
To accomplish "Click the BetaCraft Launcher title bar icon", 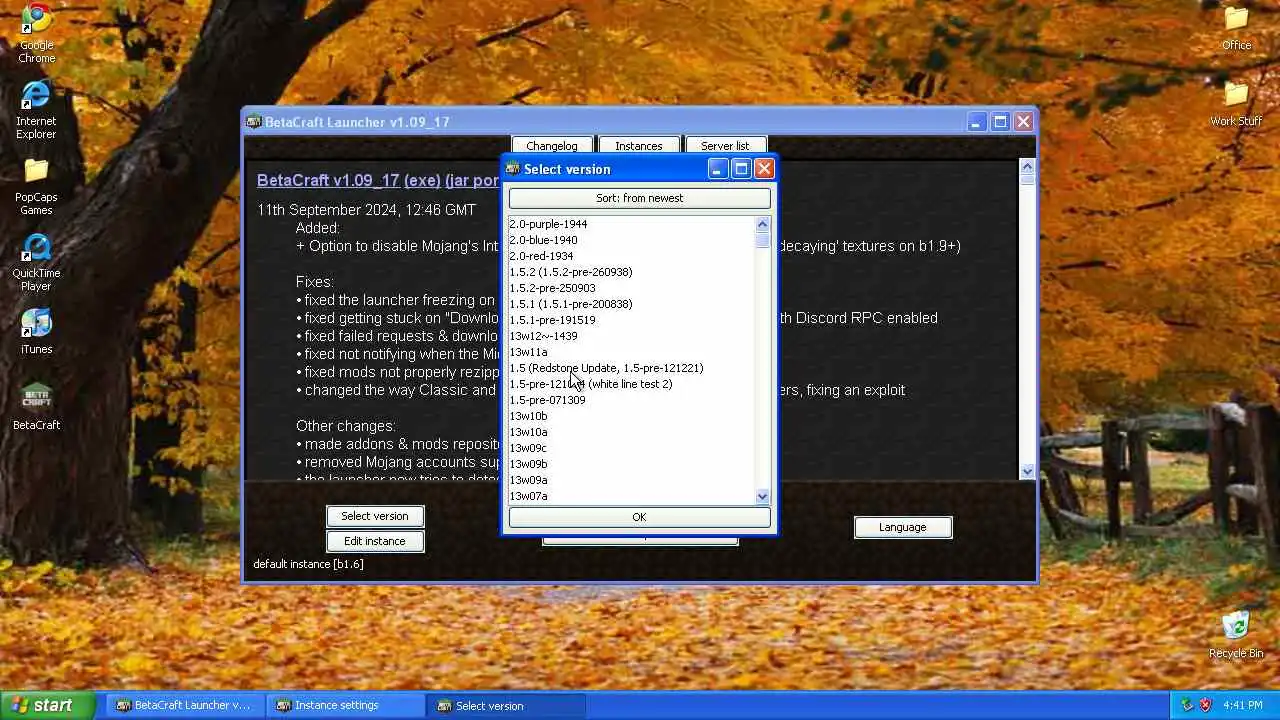I will coord(254,122).
